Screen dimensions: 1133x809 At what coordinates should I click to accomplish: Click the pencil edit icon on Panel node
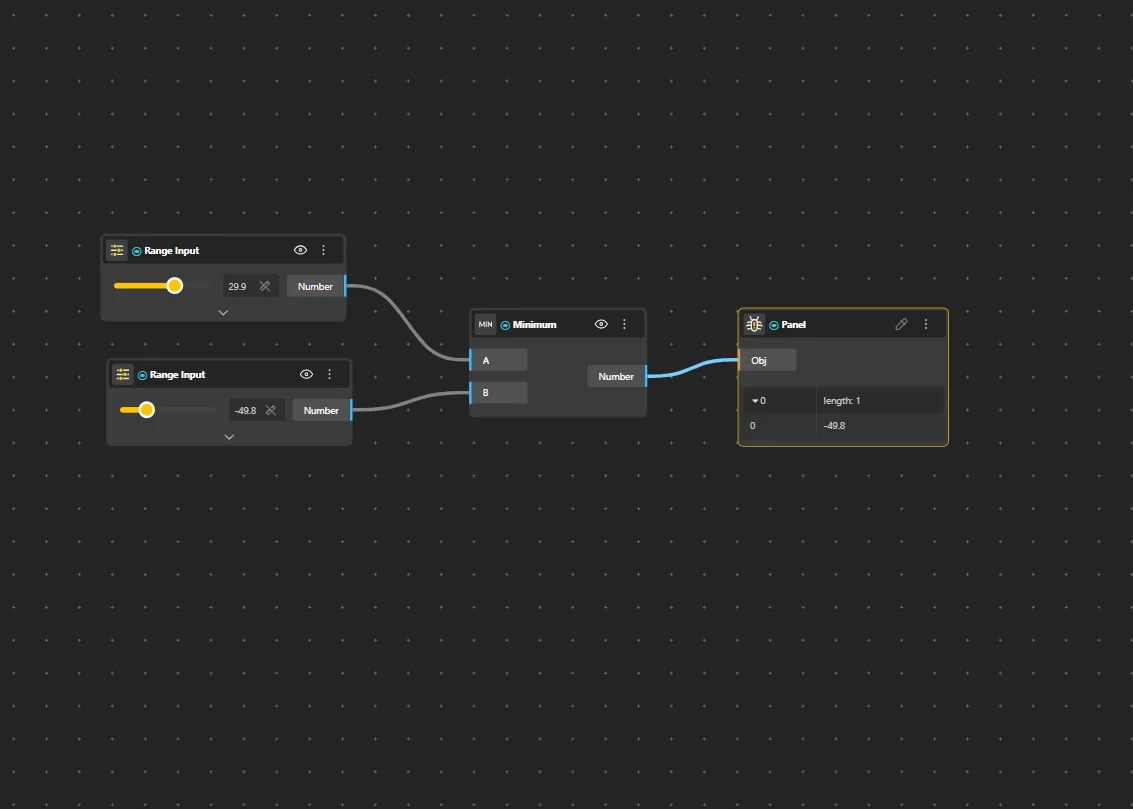pos(901,324)
